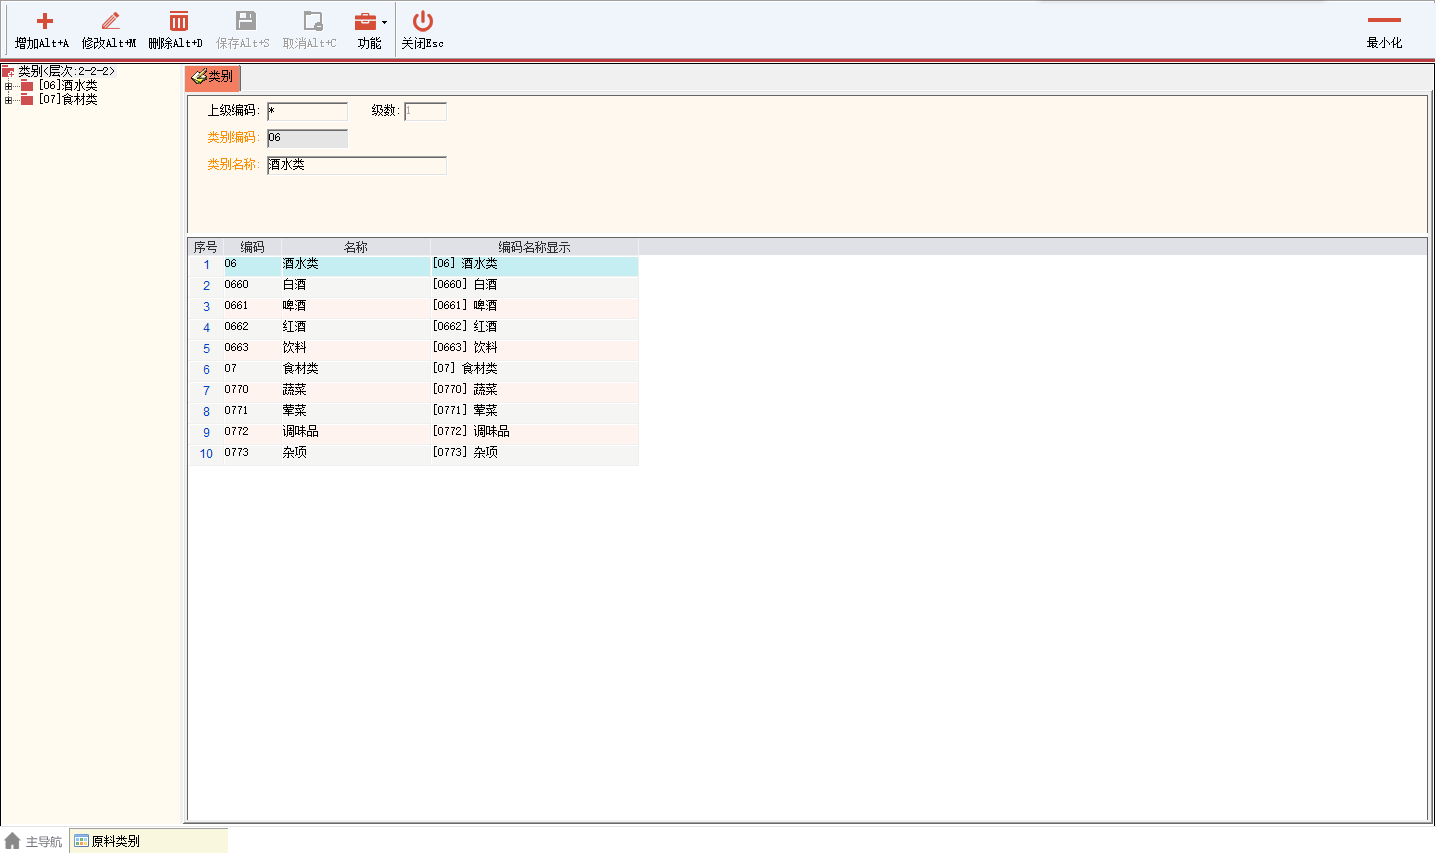Screen dimensions: 1436x856
Task: Select the 杂项 name cell
Action: click(355, 454)
